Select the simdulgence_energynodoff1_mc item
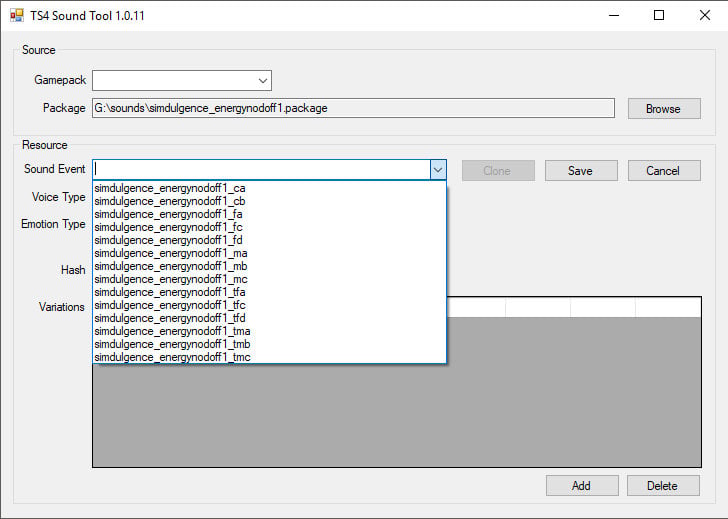Screen dimensions: 728x519 click(269, 279)
